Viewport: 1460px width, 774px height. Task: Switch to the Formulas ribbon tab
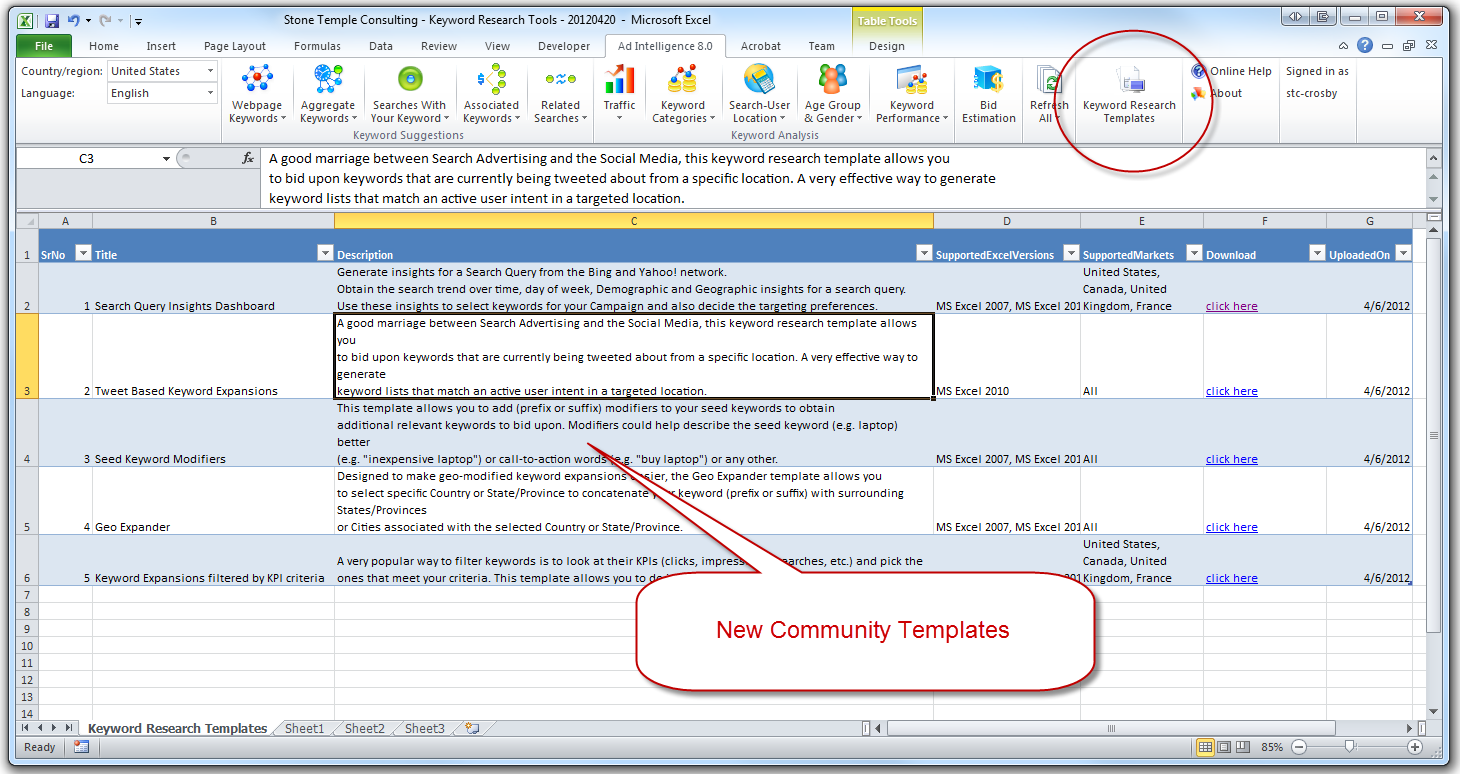318,46
